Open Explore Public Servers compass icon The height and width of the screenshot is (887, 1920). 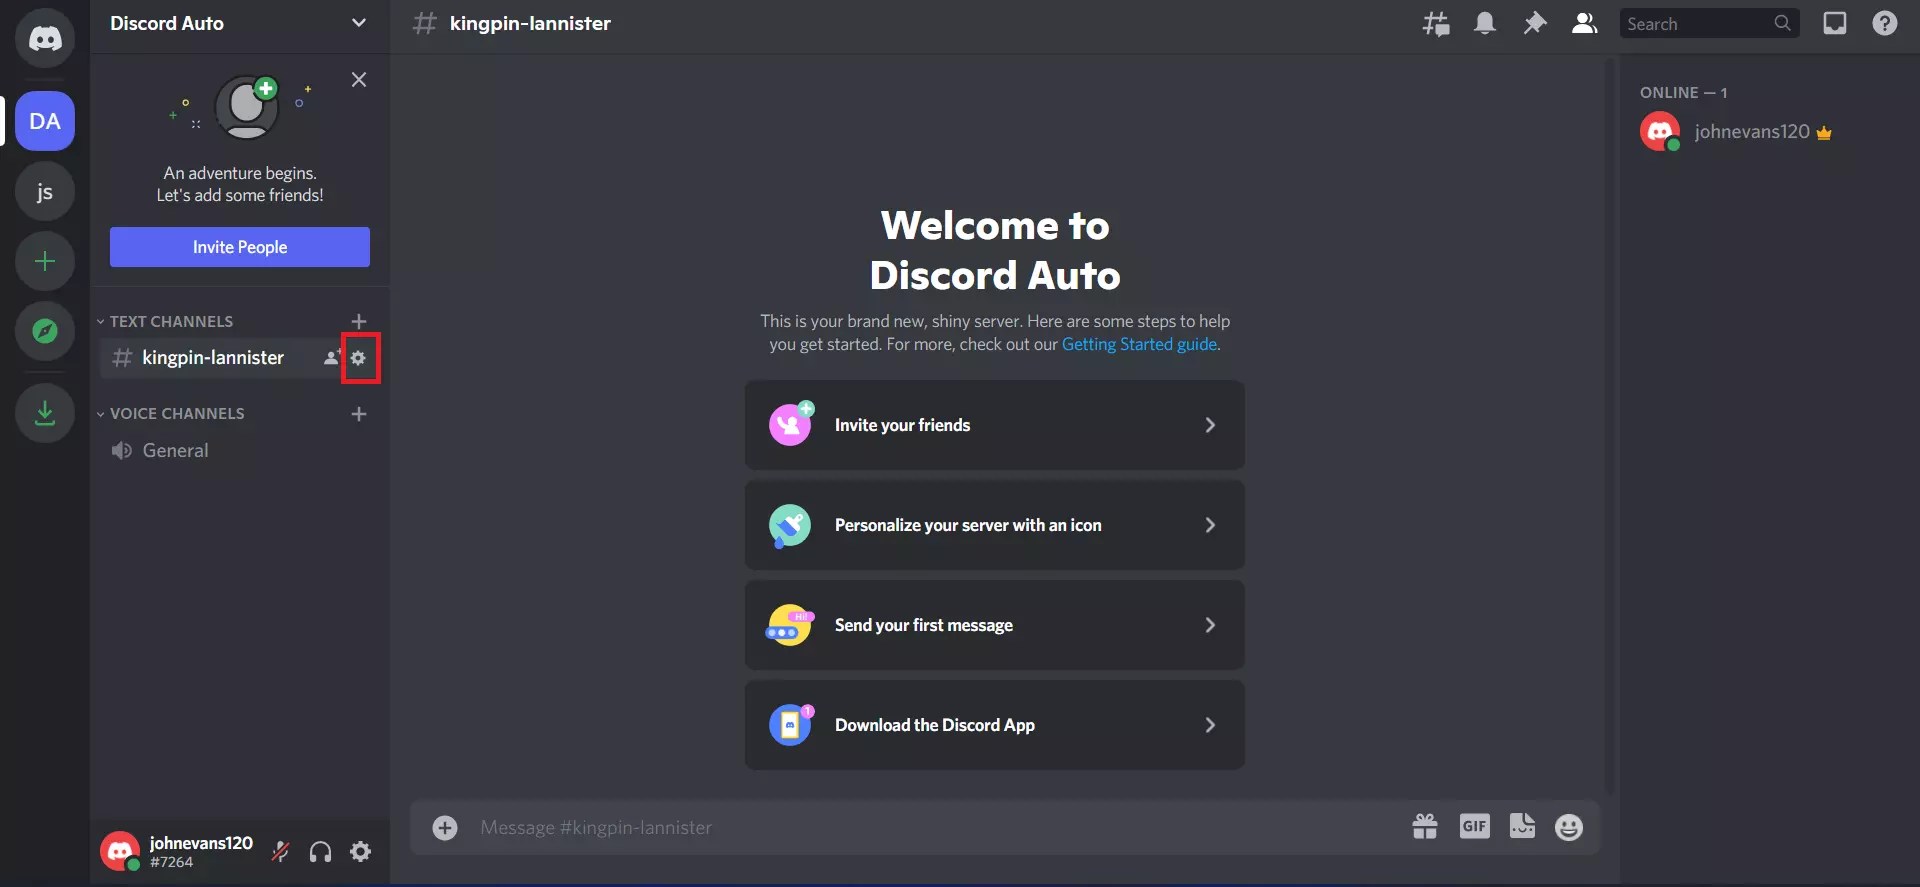tap(45, 331)
